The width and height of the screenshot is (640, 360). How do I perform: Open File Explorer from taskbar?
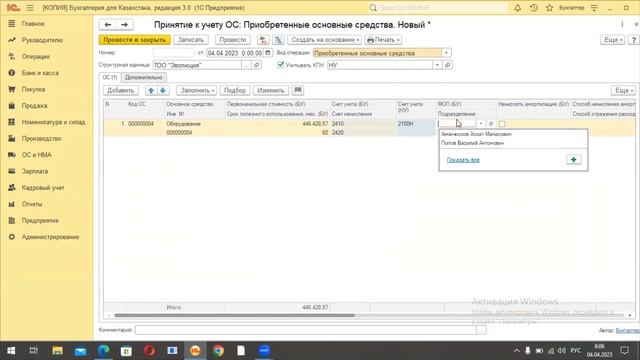57,351
